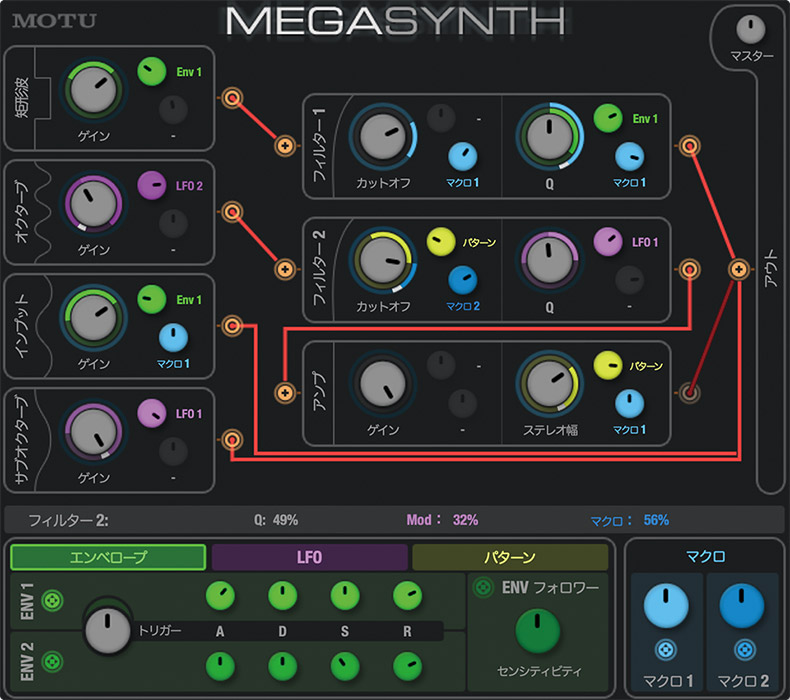The width and height of the screenshot is (790, 700).
Task: Click ステレオ幅 yellow パターン mod knob
Action: pos(608,365)
